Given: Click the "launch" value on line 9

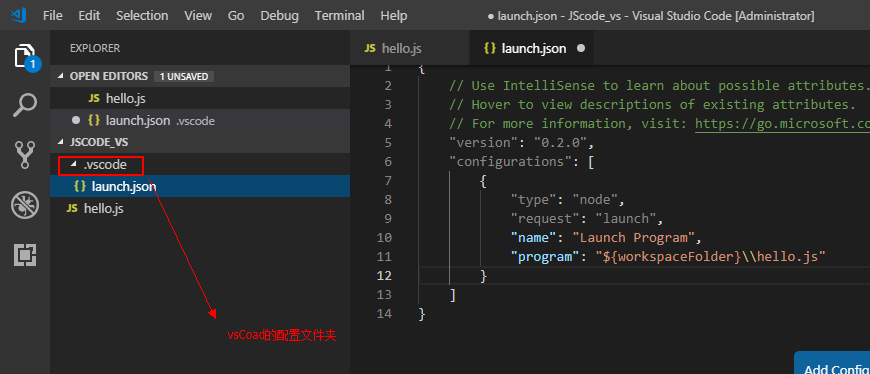Looking at the screenshot, I should [625, 218].
